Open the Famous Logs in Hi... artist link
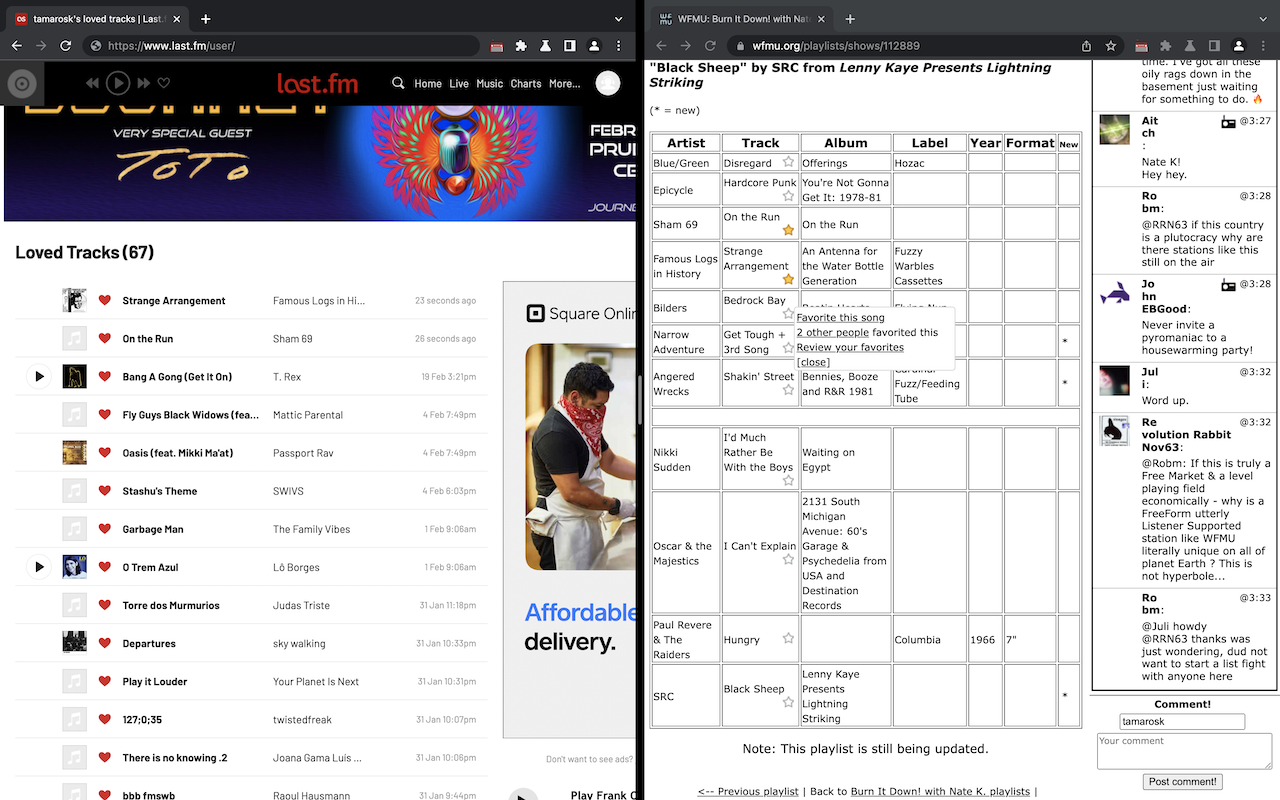The image size is (1280, 800). tap(319, 300)
